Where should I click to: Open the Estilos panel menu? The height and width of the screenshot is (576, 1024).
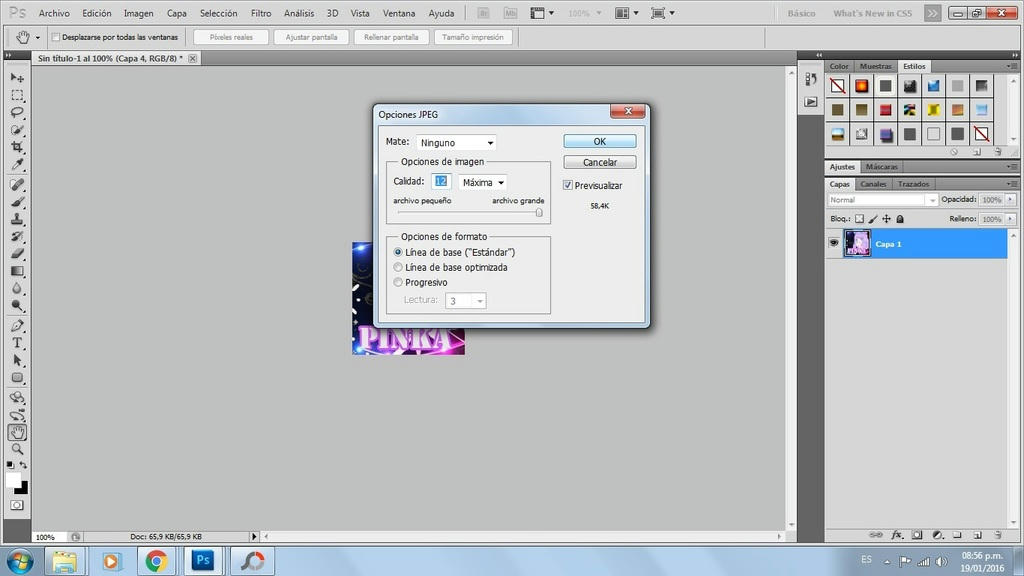coord(1010,66)
